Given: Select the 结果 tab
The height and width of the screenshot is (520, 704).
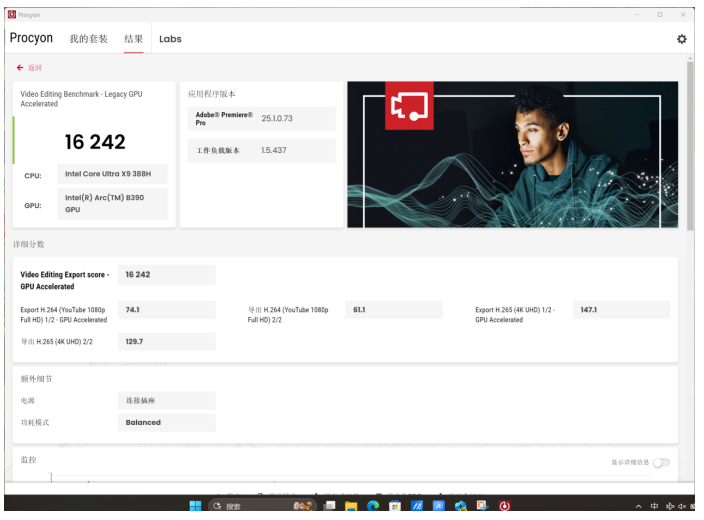Looking at the screenshot, I should [133, 39].
